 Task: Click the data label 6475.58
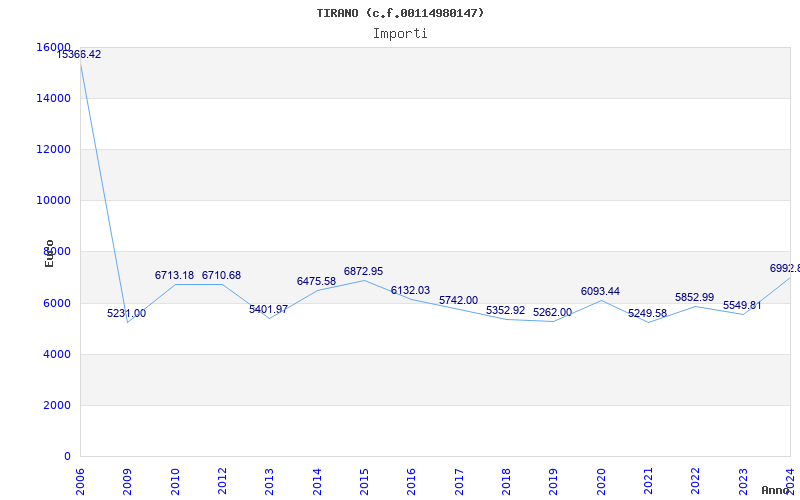316,281
